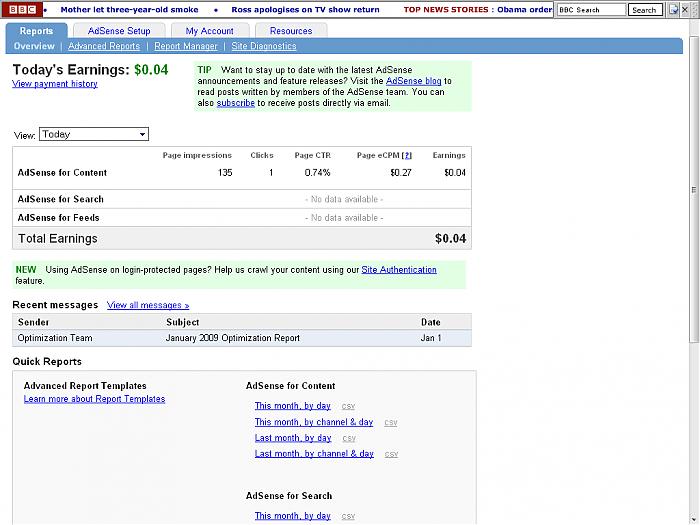
Task: Click the Page CTR value 0.74%
Action: pyautogui.click(x=317, y=173)
